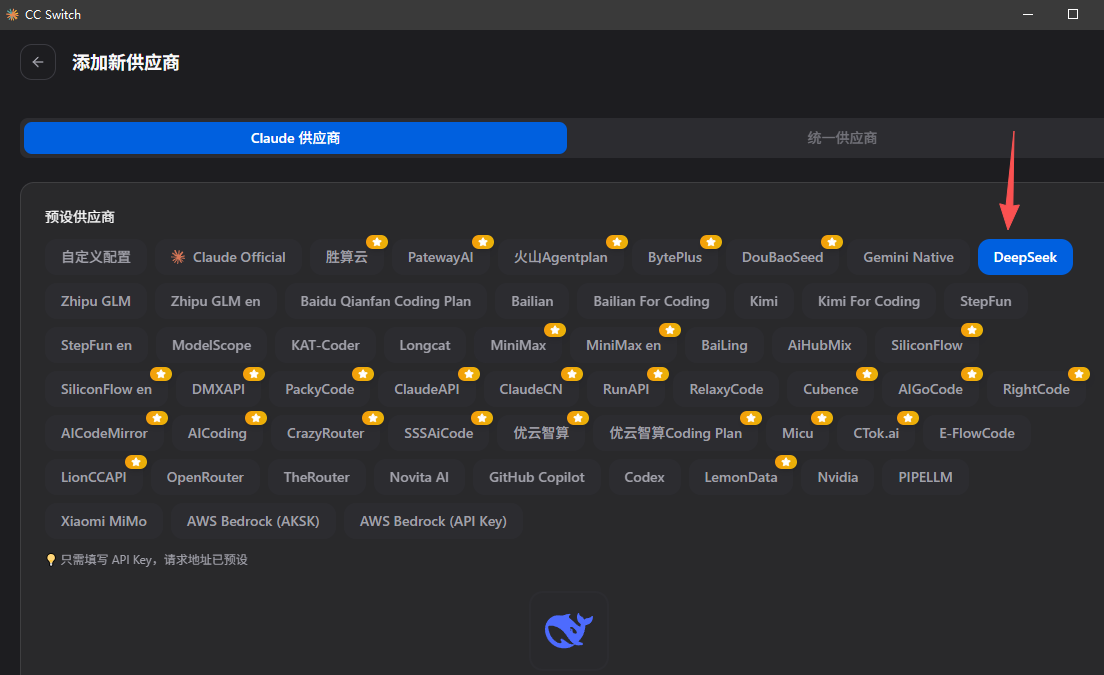Choose the ClaudeCN provider
This screenshot has width=1104, height=675.
coord(531,389)
